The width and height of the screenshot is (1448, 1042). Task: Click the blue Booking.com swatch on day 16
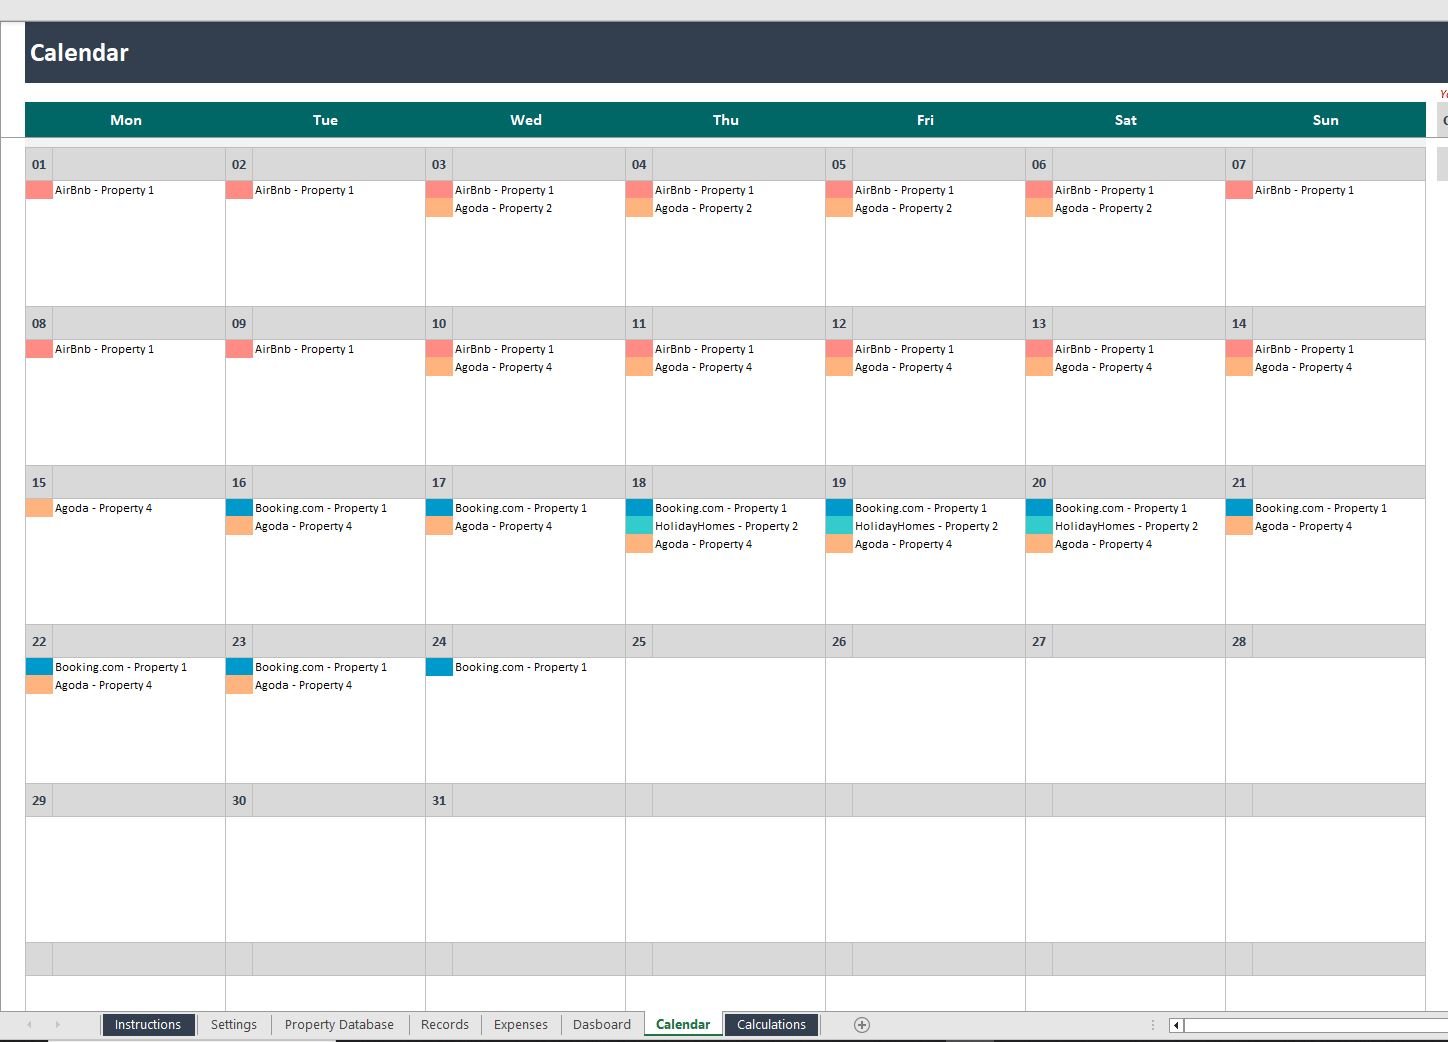[x=239, y=508]
